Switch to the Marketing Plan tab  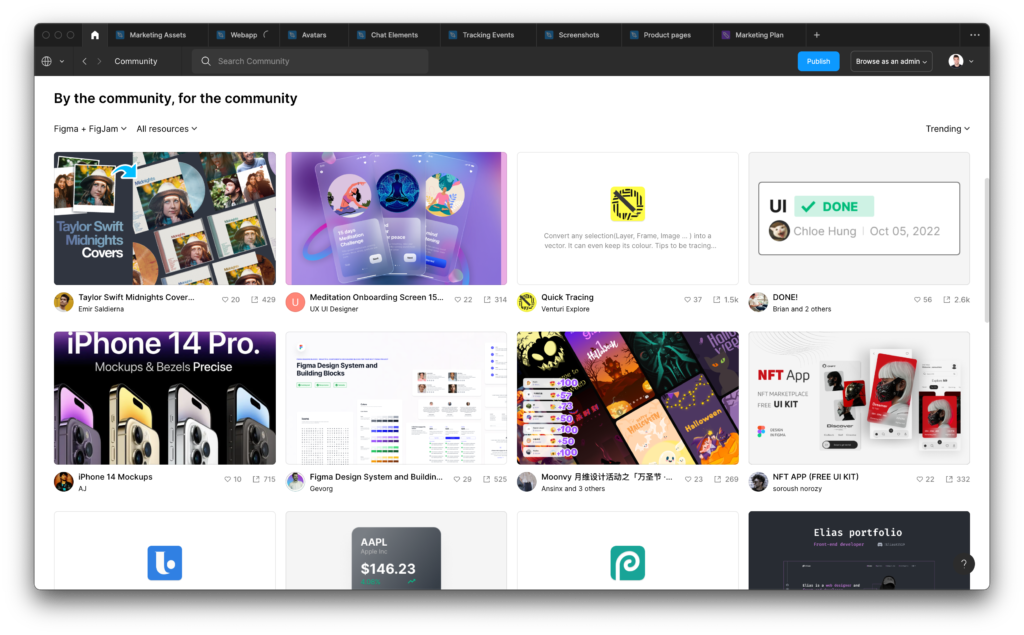click(x=759, y=35)
